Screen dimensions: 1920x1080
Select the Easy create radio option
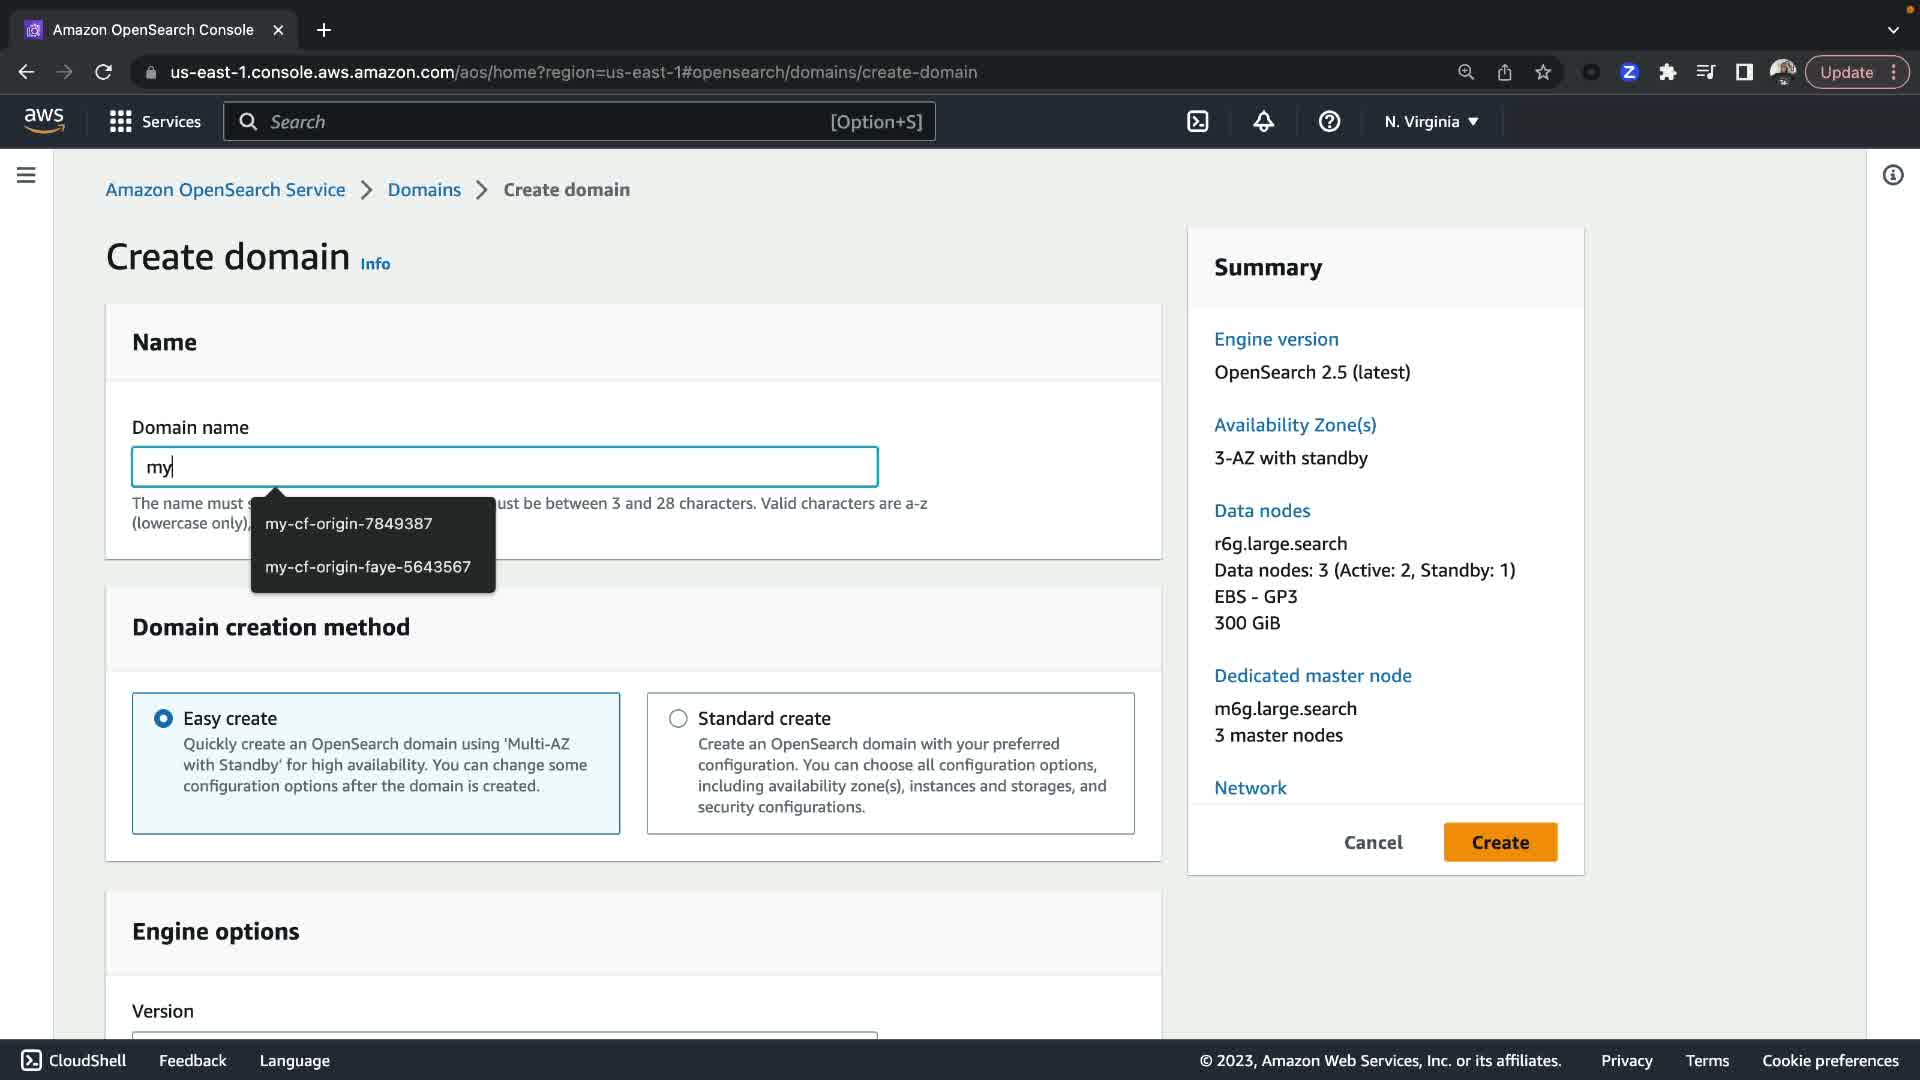(163, 719)
